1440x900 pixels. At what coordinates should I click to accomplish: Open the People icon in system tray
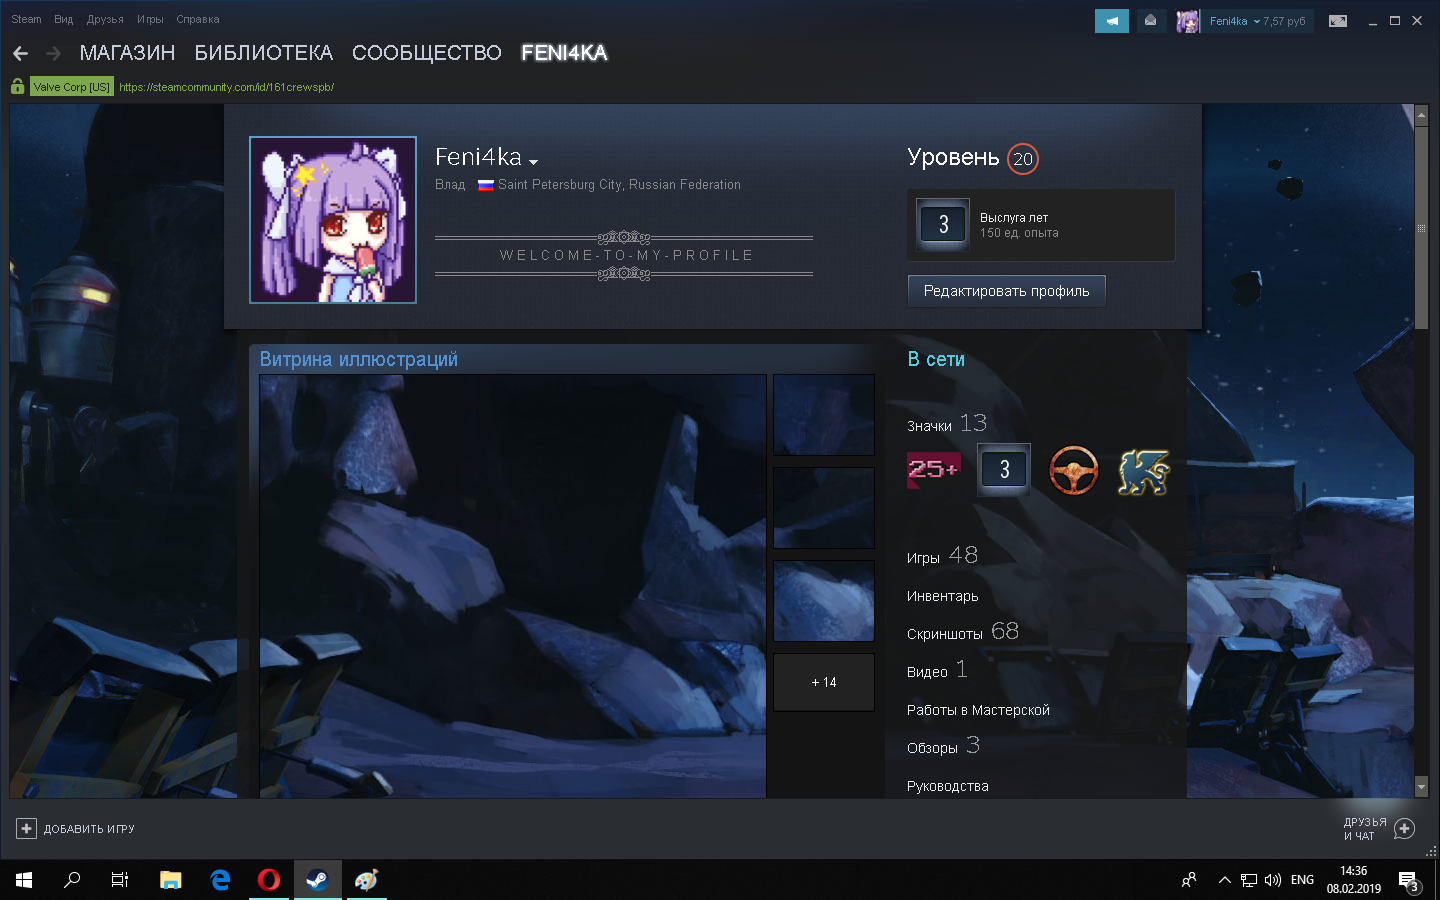coord(1189,880)
